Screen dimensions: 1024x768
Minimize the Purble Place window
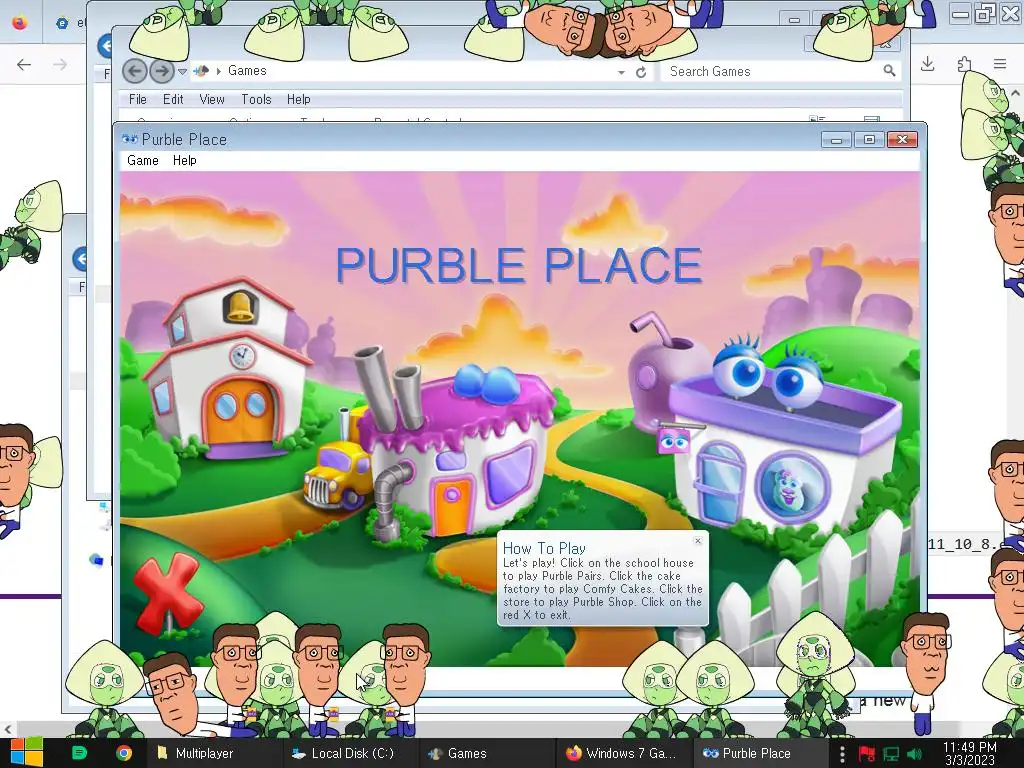836,139
